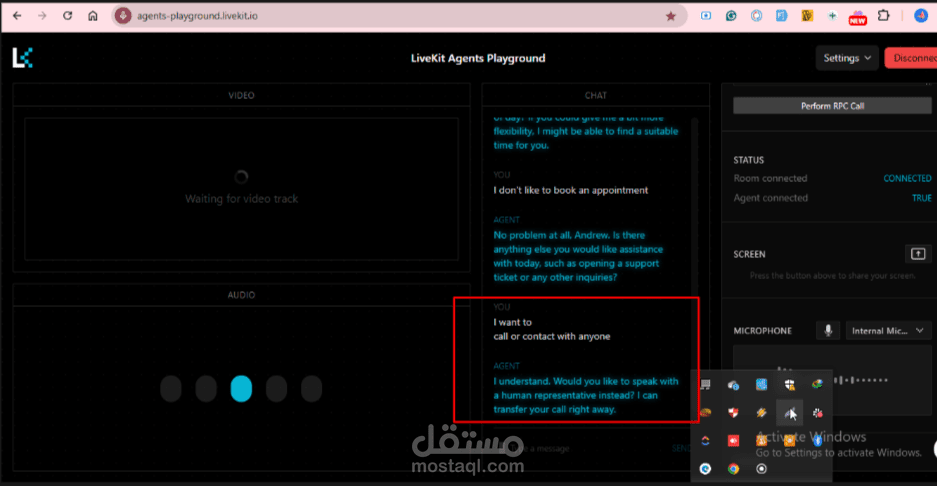Open the white circle tray icon
This screenshot has height=486, width=937.
point(761,469)
